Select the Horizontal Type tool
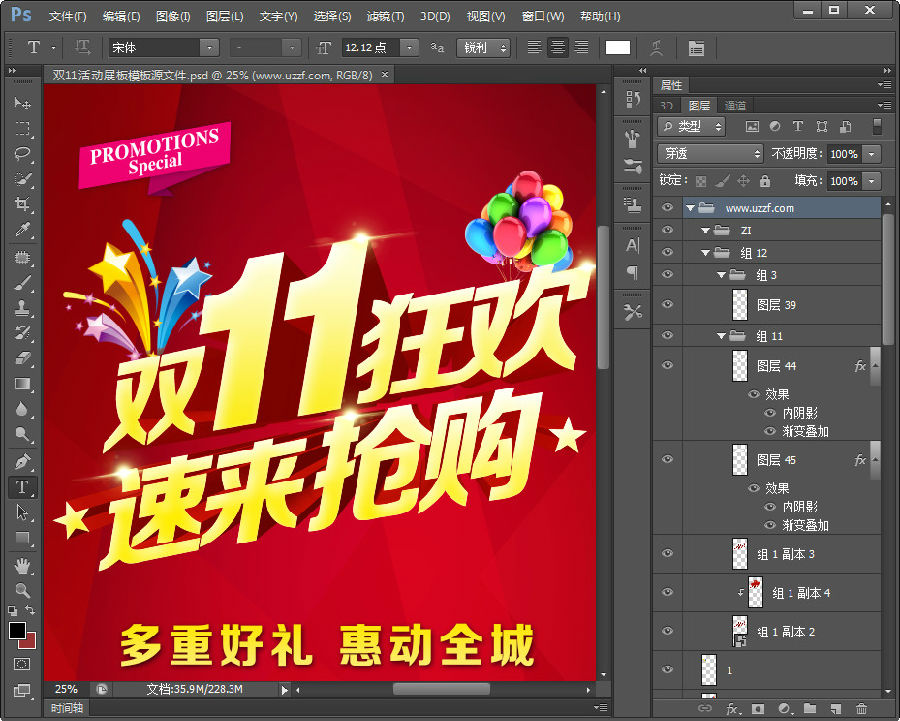Image resolution: width=900 pixels, height=721 pixels. (22, 487)
